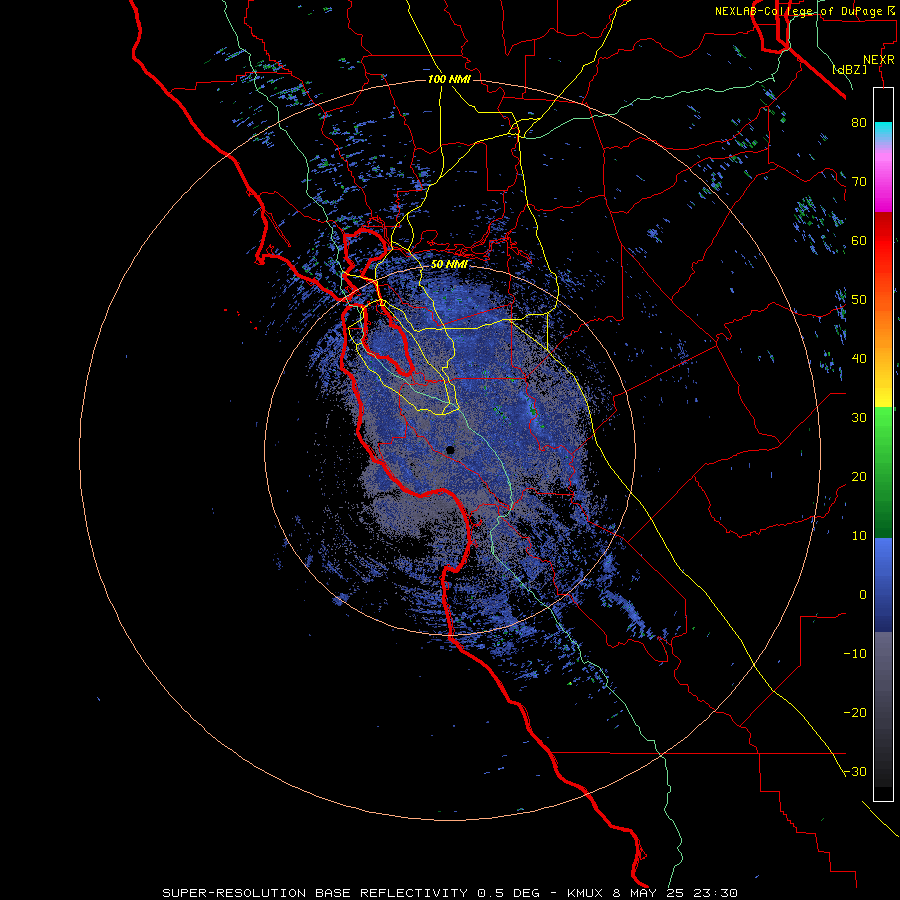
Task: Click the 70 value on the dBZ scale
Action: 859,182
